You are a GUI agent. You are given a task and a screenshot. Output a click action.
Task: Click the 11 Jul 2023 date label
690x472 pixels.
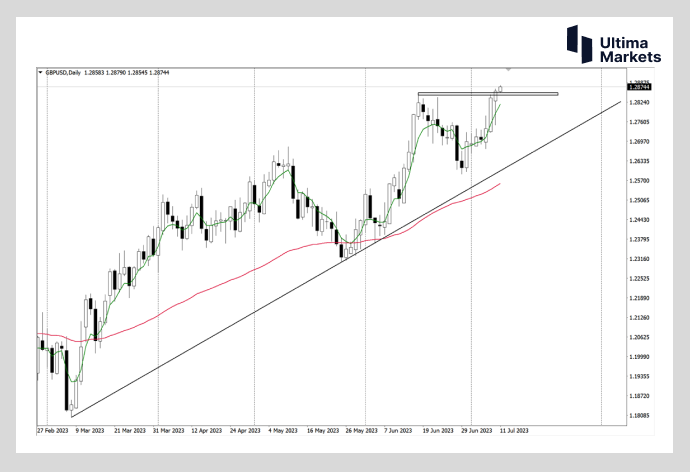pos(514,431)
